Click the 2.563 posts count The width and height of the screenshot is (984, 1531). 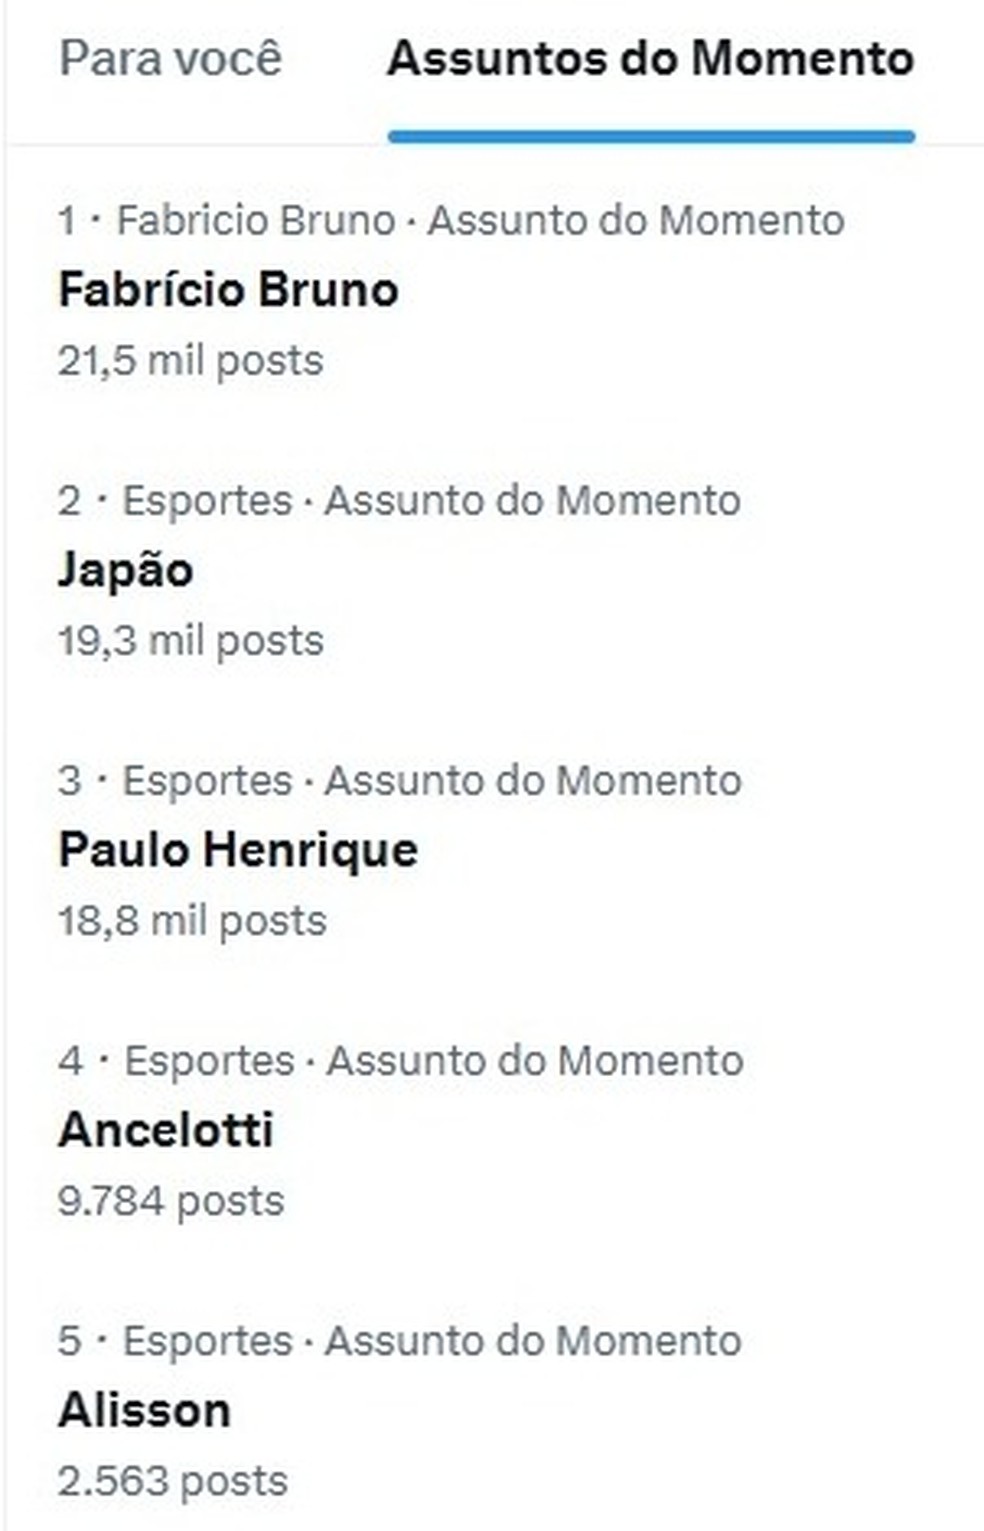(172, 1481)
